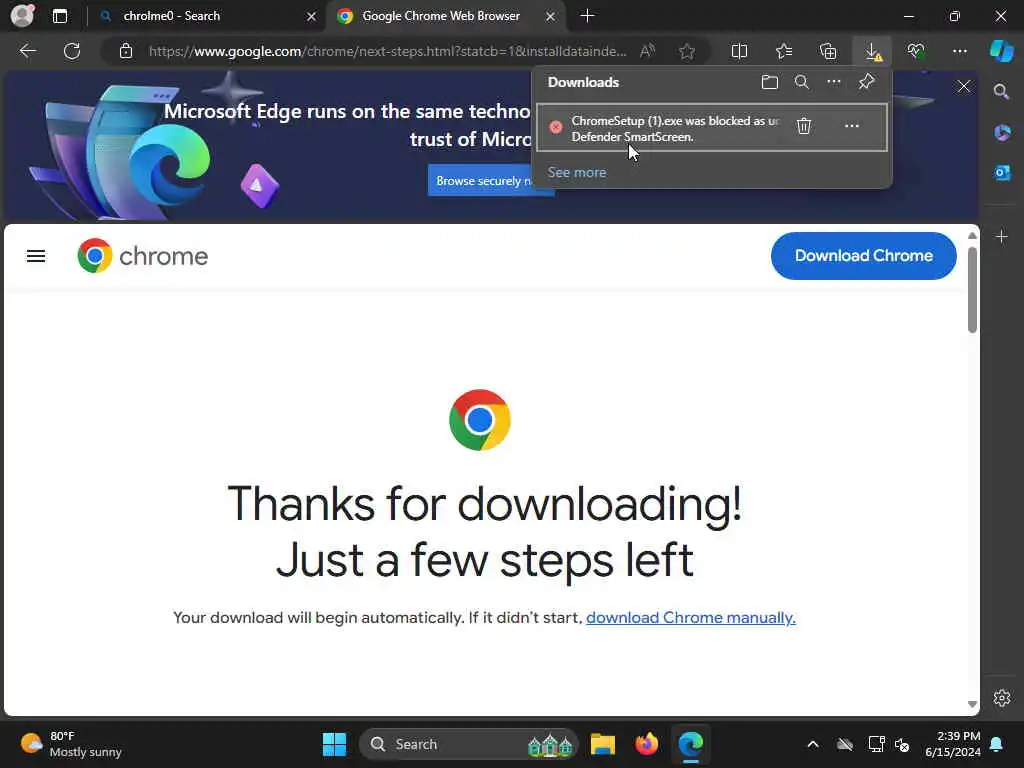Open Browser essentials heart icon

coord(916,51)
